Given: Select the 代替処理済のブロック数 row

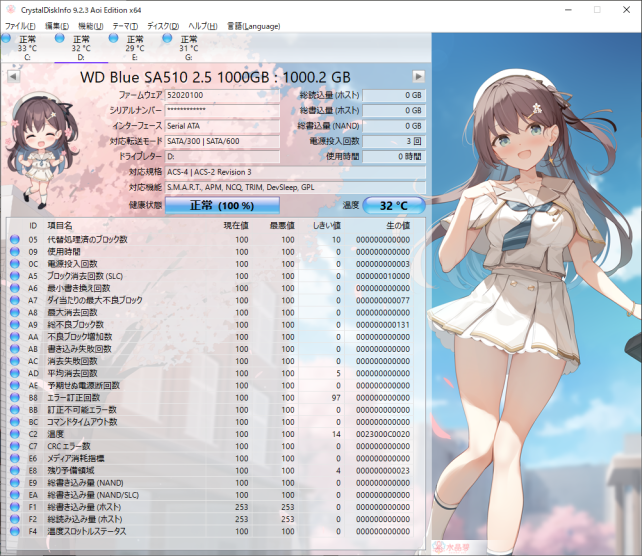Looking at the screenshot, I should pos(211,239).
